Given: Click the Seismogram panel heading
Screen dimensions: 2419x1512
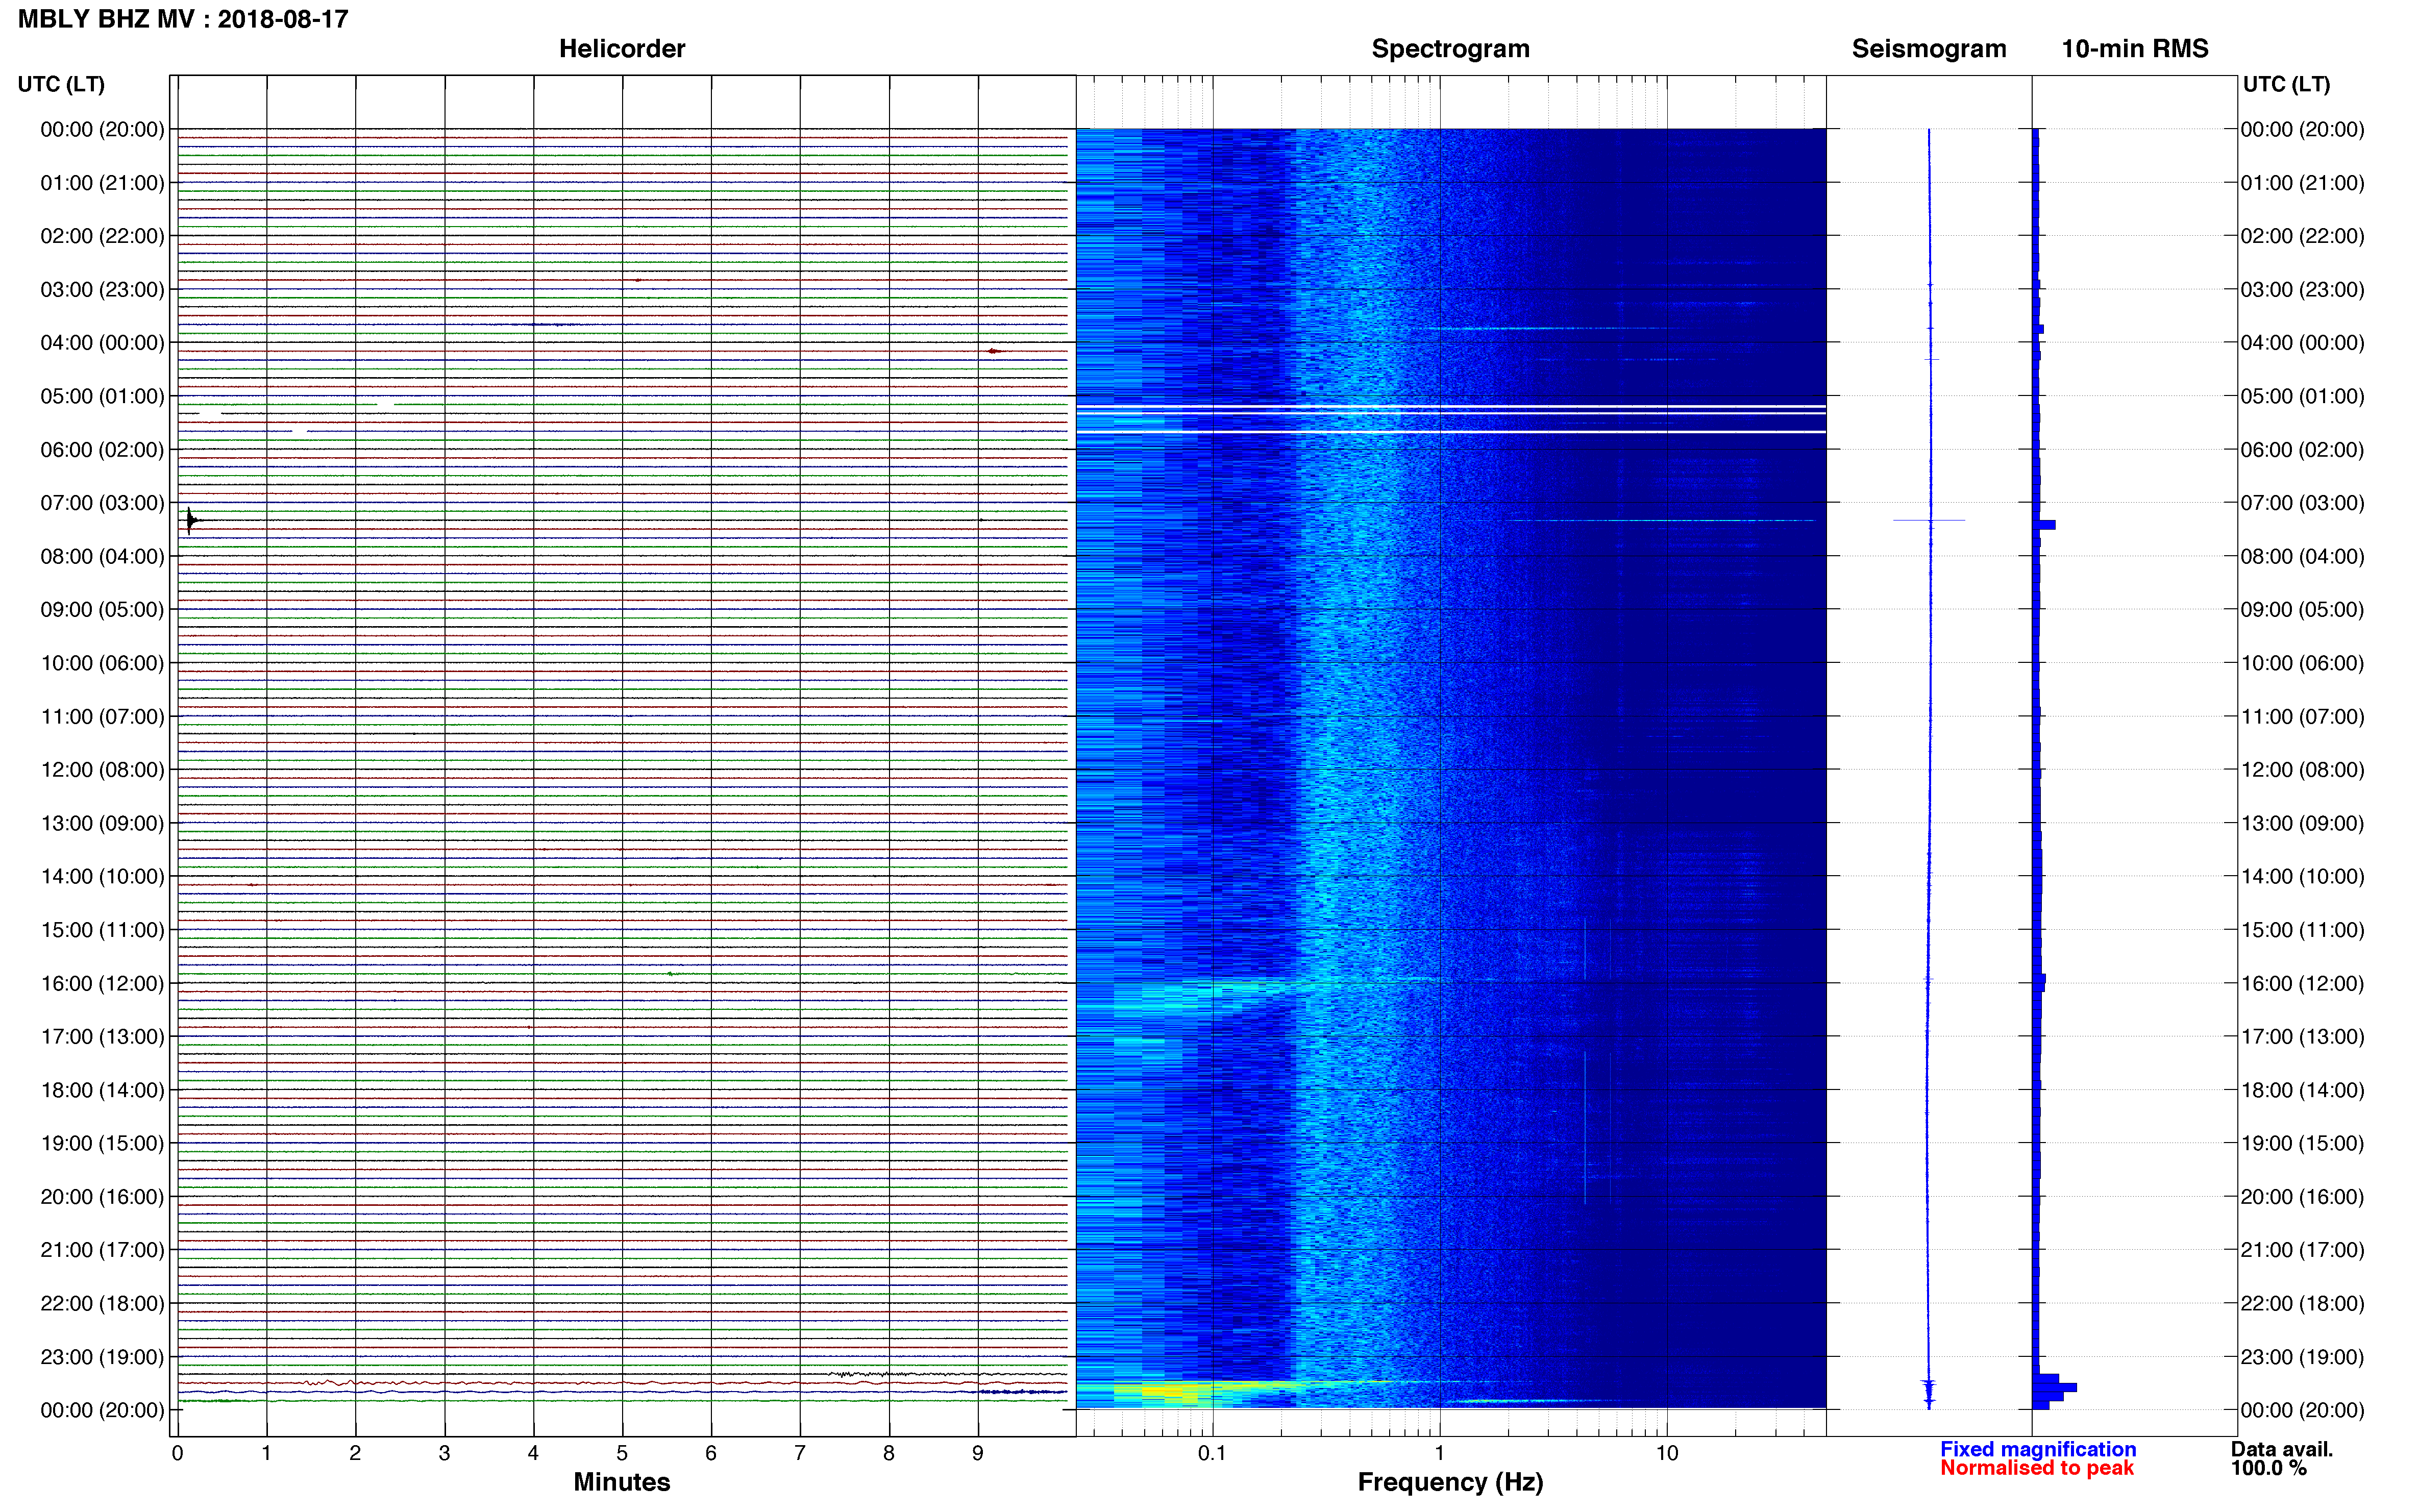Looking at the screenshot, I should [x=1929, y=49].
